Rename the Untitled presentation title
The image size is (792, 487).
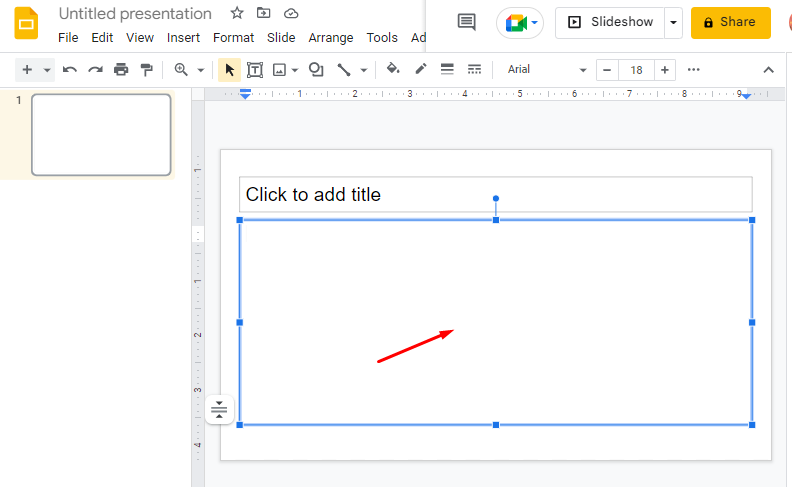point(135,14)
